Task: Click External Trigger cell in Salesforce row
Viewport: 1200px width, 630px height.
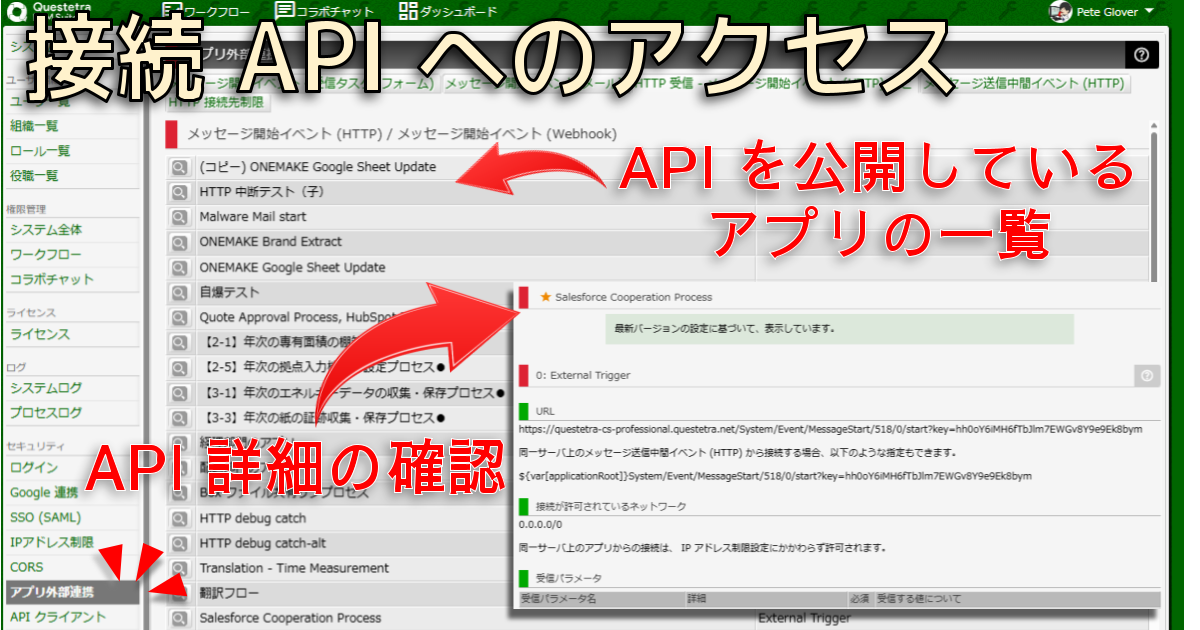Action: [x=804, y=619]
